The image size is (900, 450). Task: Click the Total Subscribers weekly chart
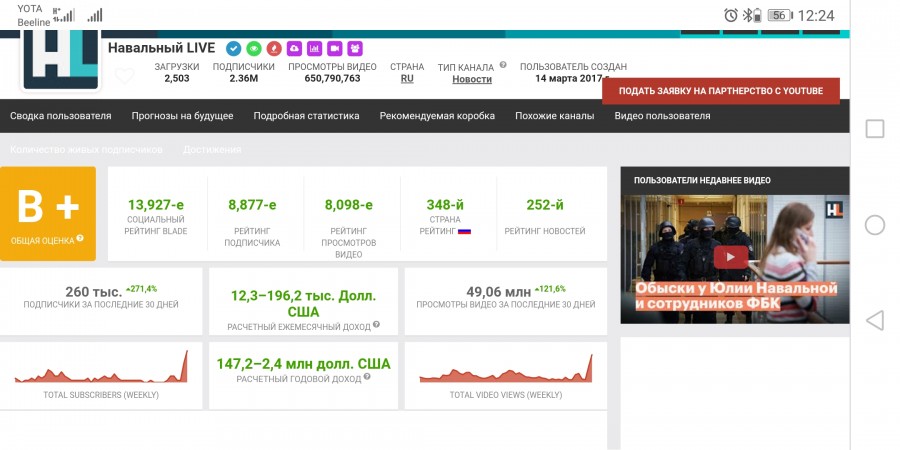click(101, 370)
